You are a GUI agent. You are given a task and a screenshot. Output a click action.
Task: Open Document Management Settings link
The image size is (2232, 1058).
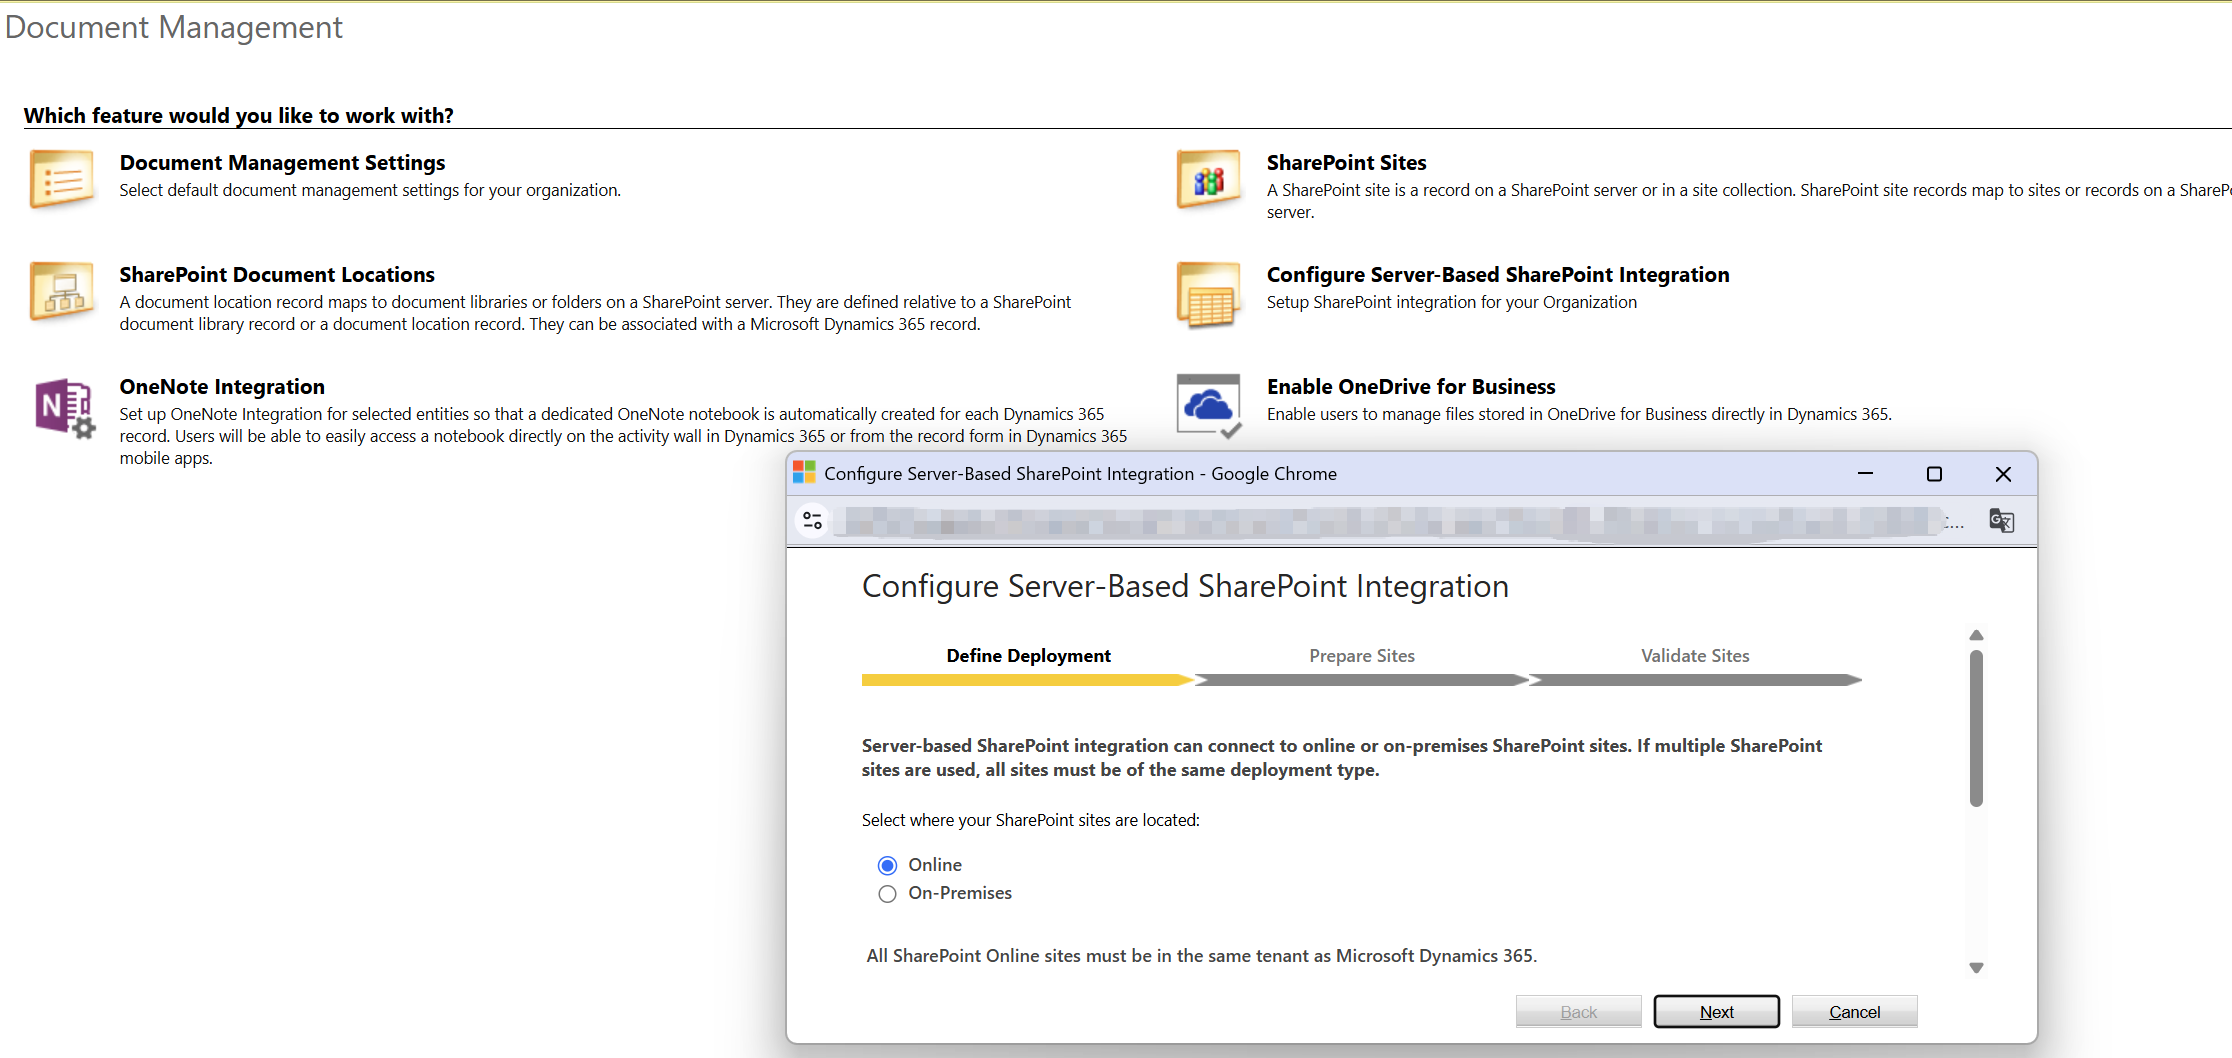tap(282, 163)
